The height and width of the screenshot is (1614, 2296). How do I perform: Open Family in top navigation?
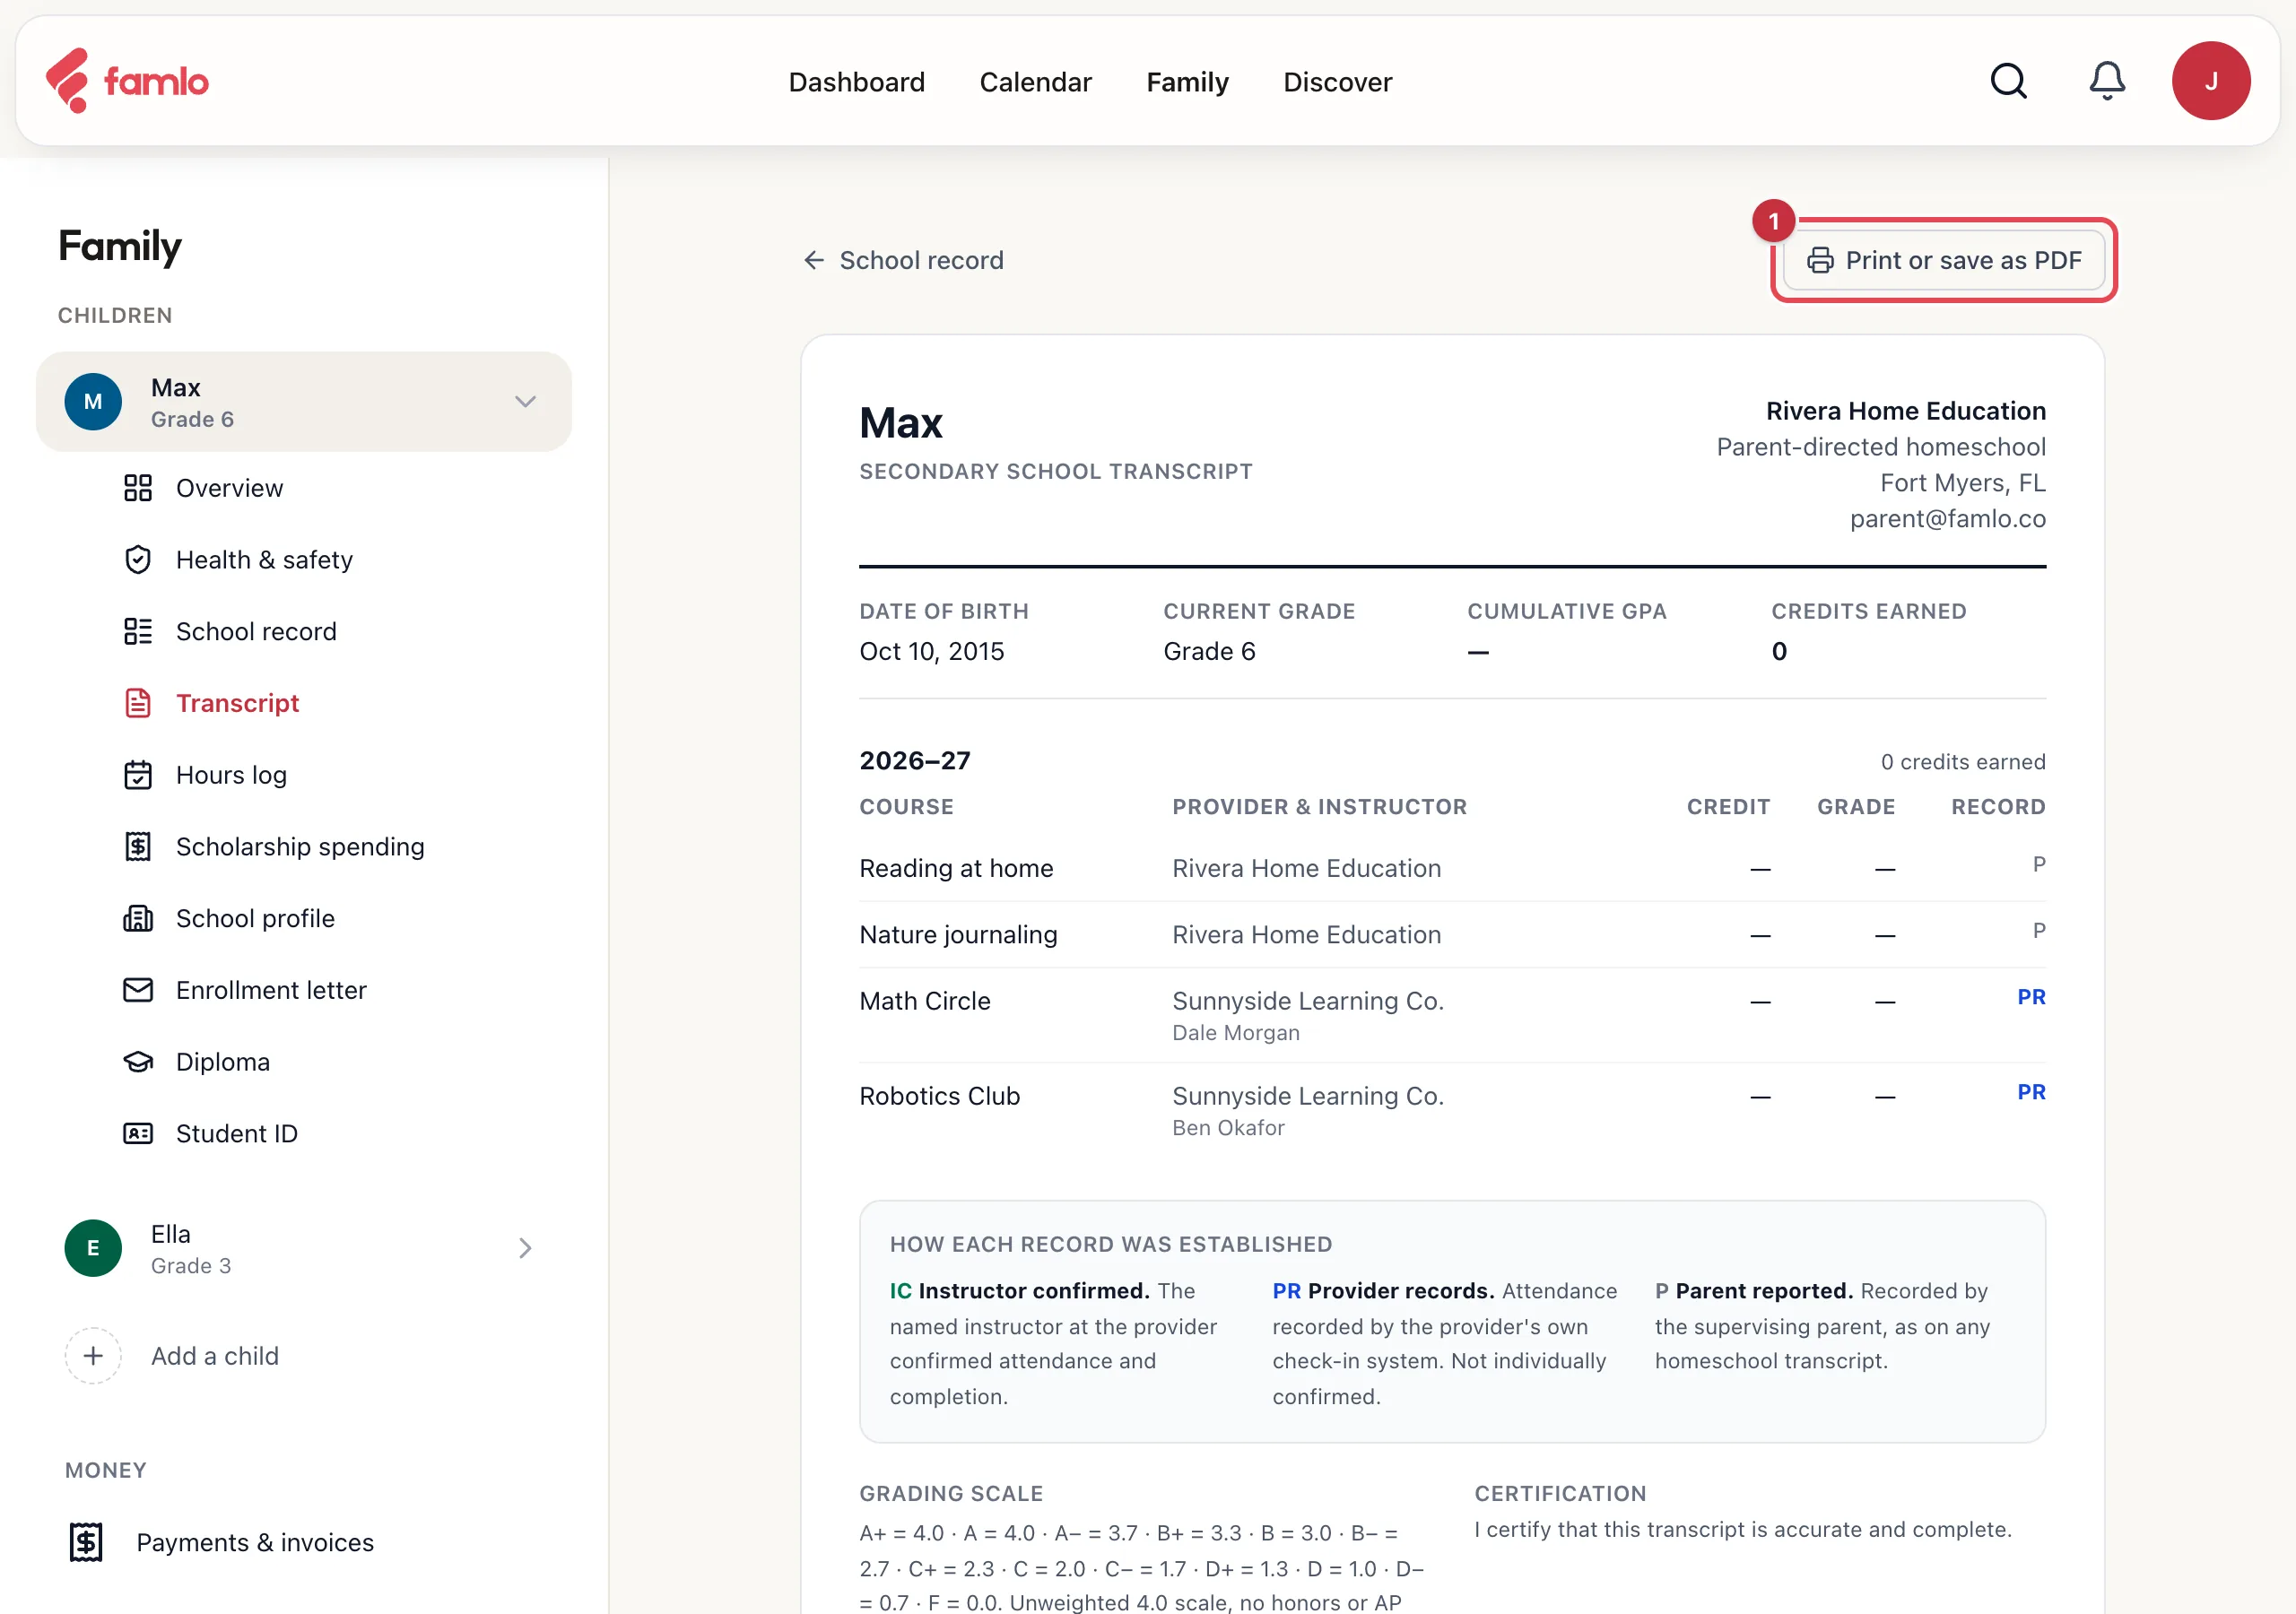(1188, 82)
